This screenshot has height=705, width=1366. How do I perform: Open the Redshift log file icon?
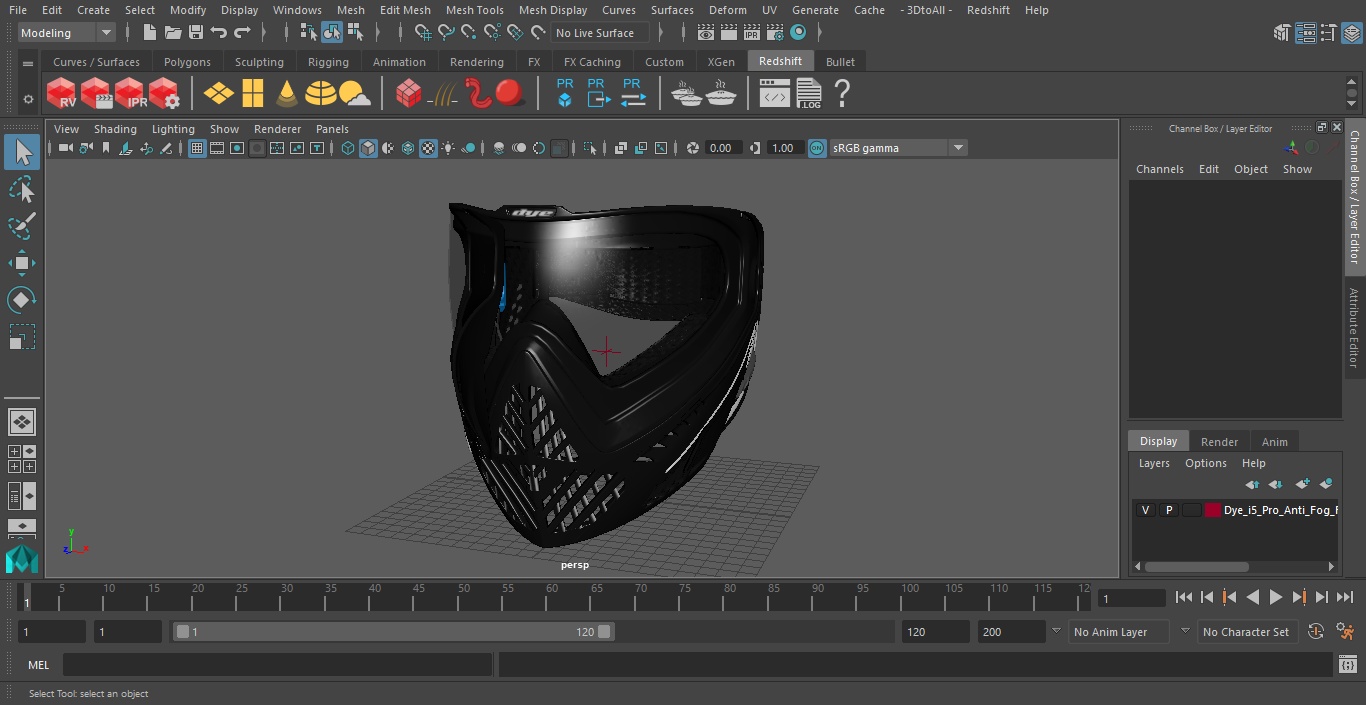pos(808,94)
